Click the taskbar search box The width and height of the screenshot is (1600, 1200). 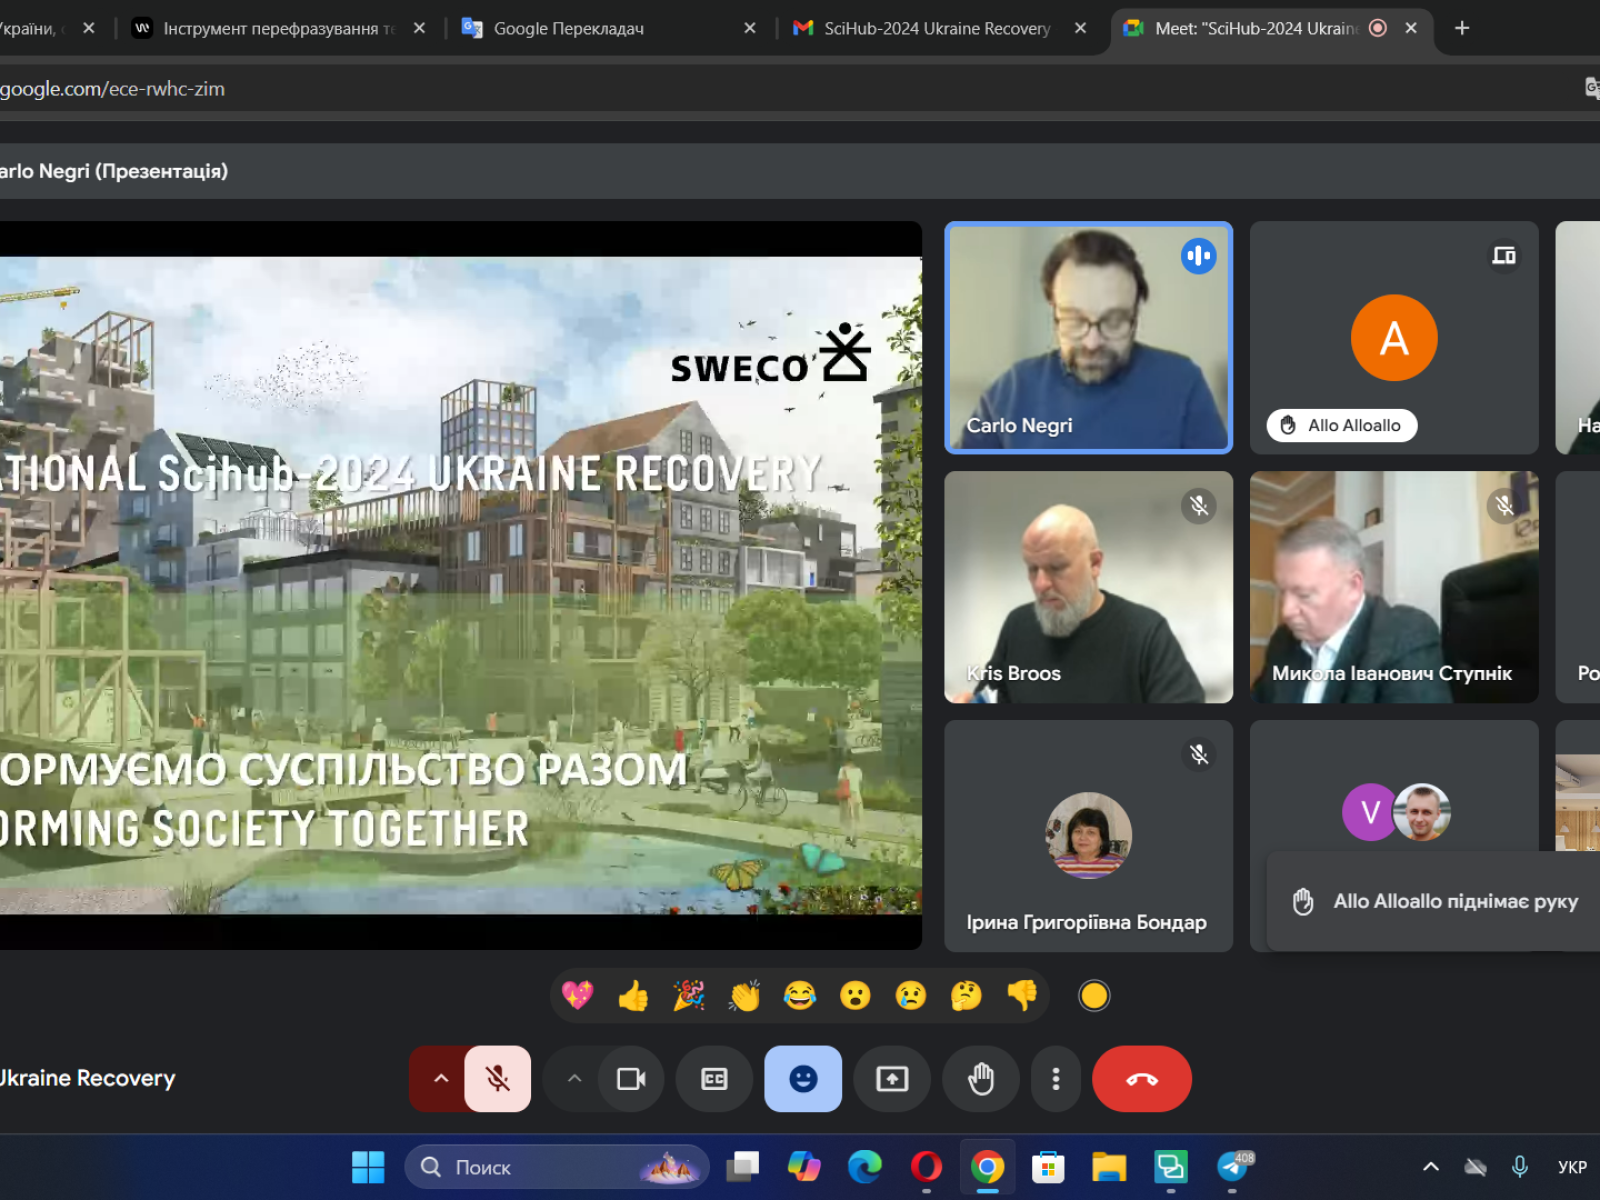pos(556,1167)
